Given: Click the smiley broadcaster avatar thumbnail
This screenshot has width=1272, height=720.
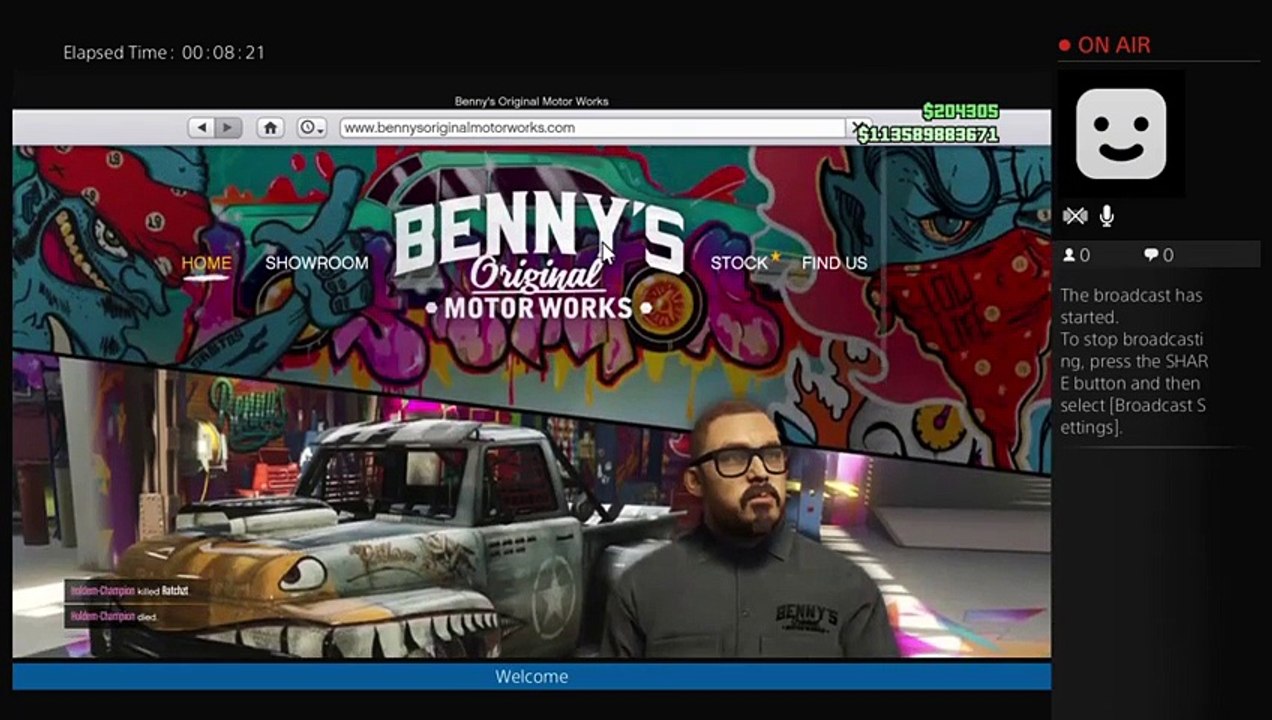Looking at the screenshot, I should click(x=1121, y=134).
